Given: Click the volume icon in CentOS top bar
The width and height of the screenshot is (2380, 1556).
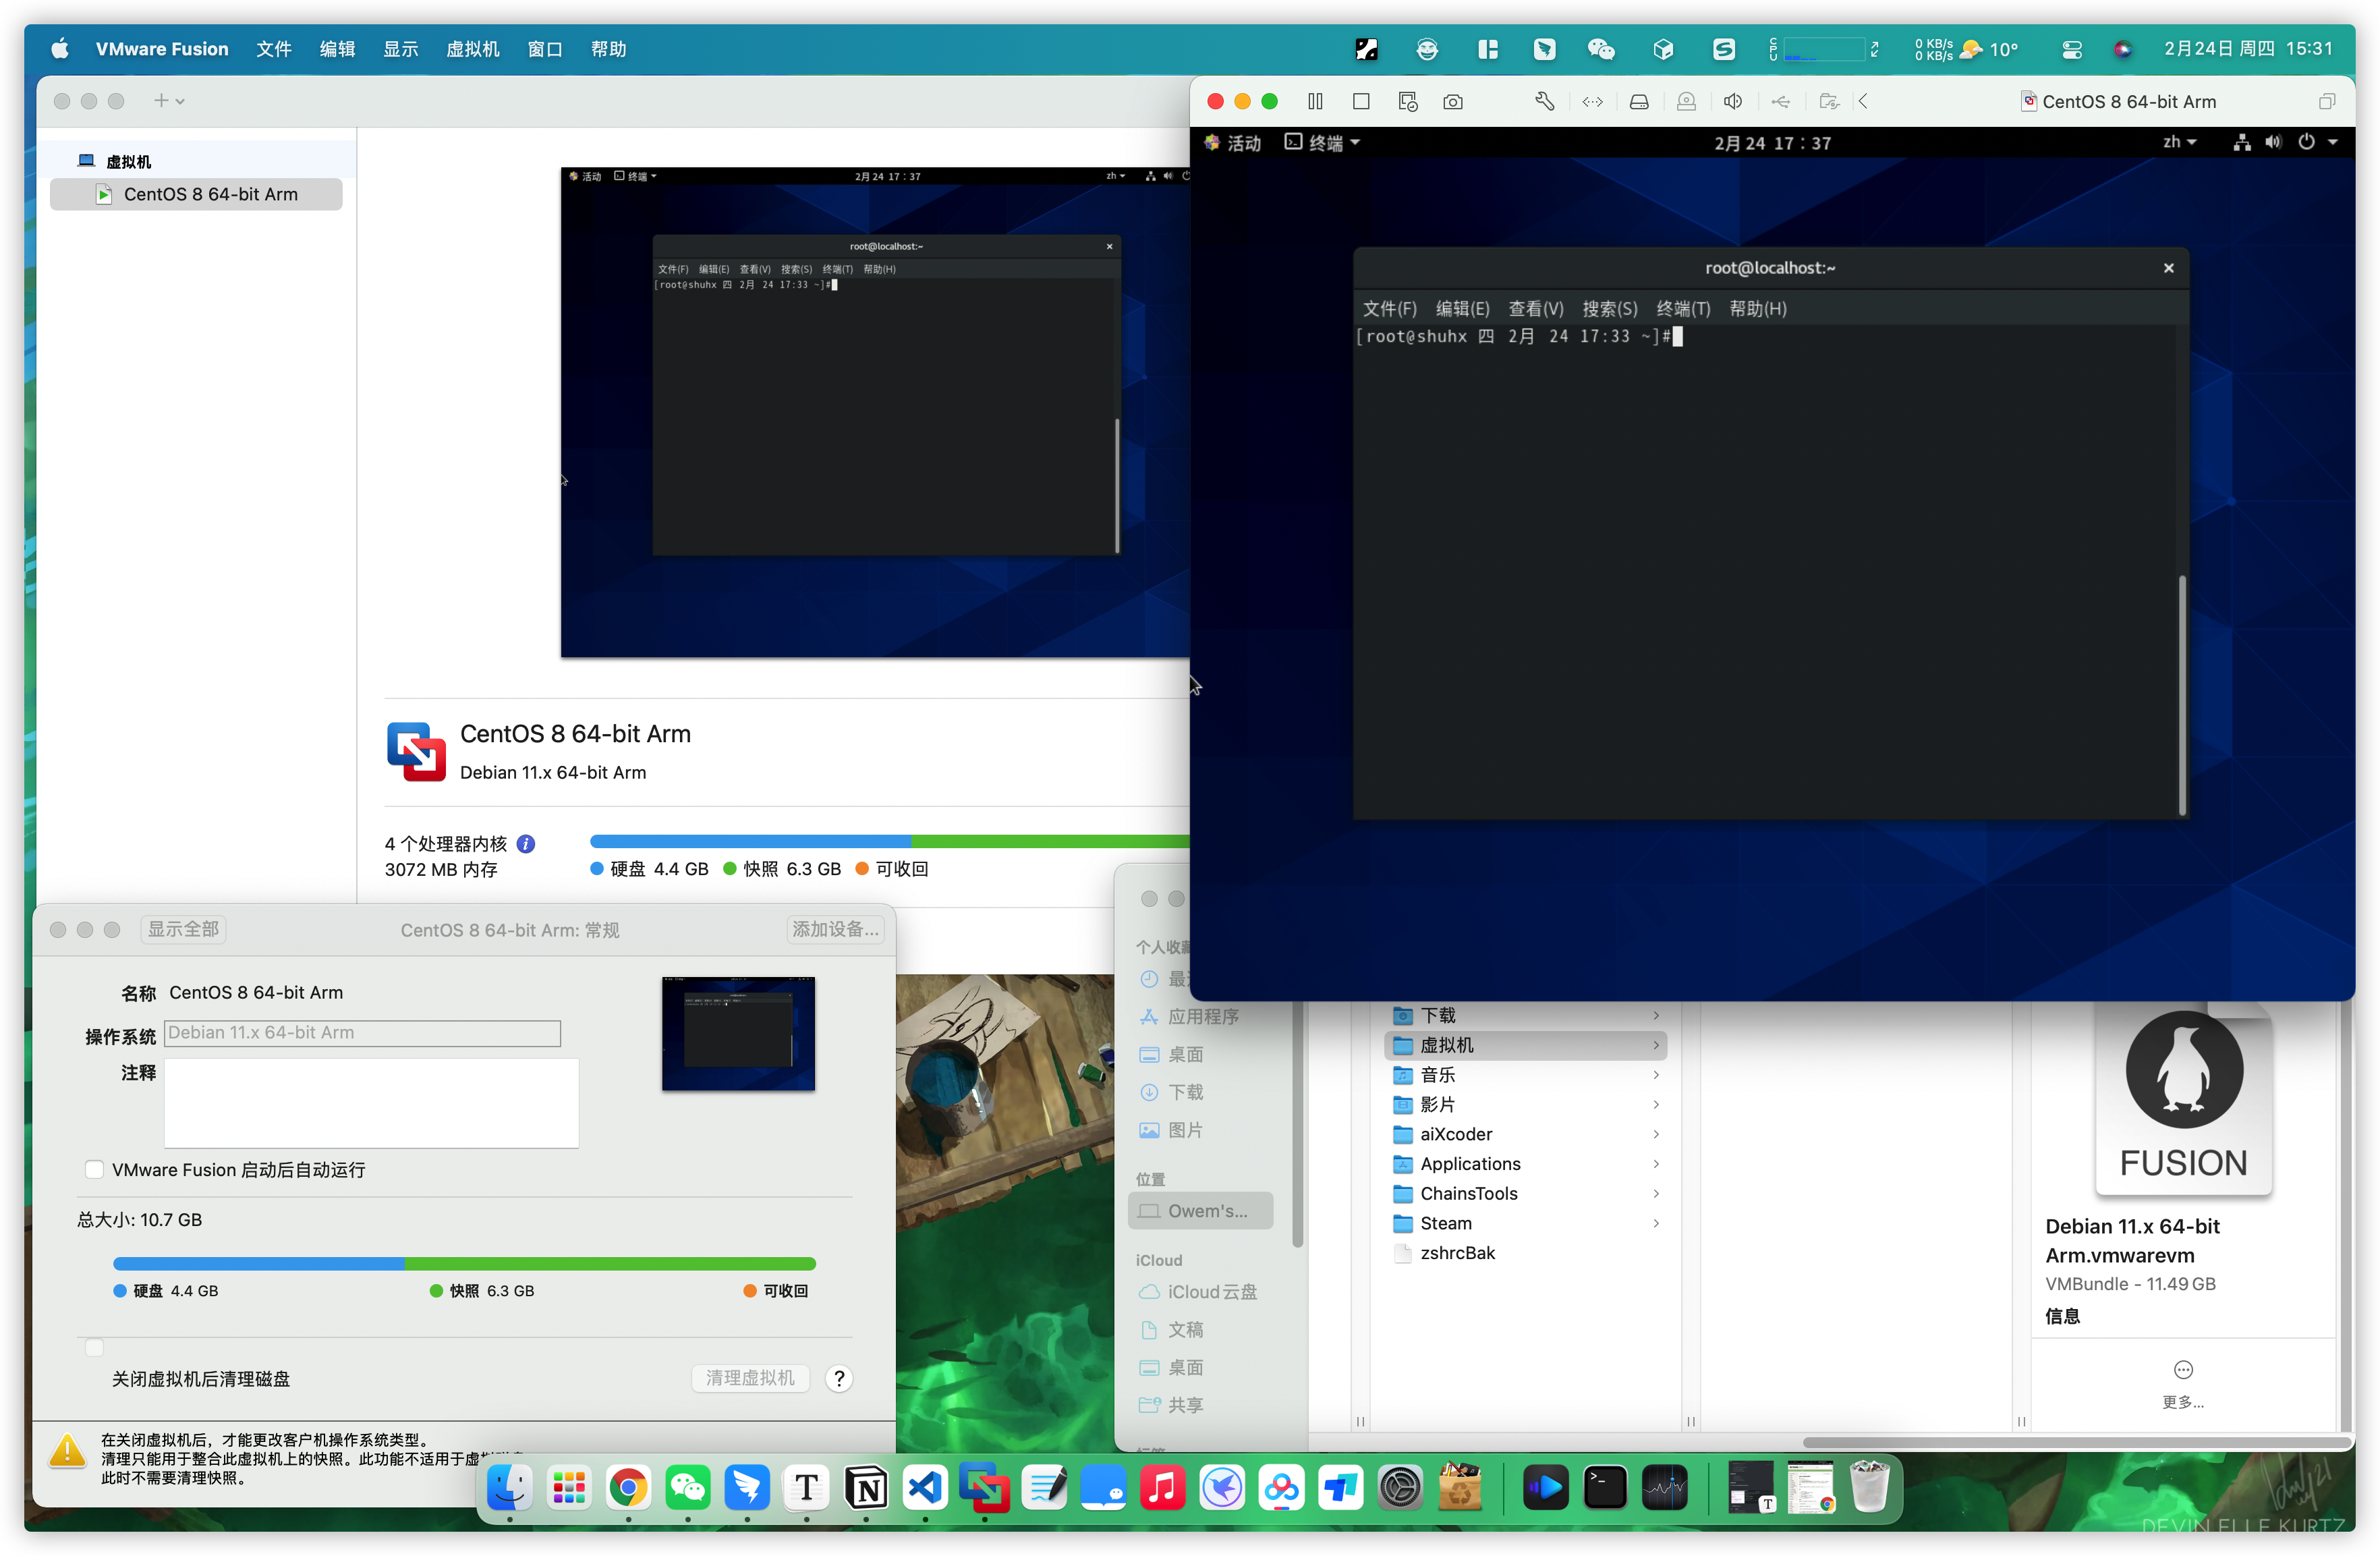Looking at the screenshot, I should point(2273,142).
